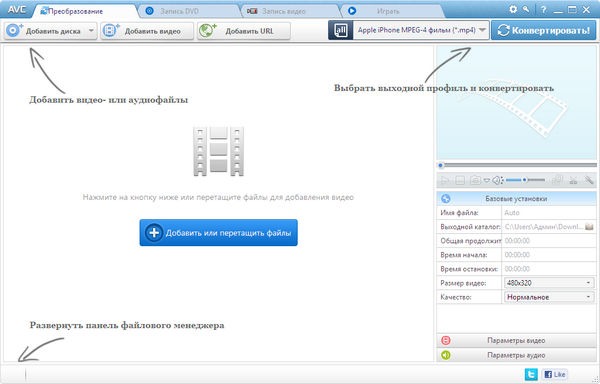Browse output folder with the folder icon
This screenshot has height=384, width=600.
point(590,226)
